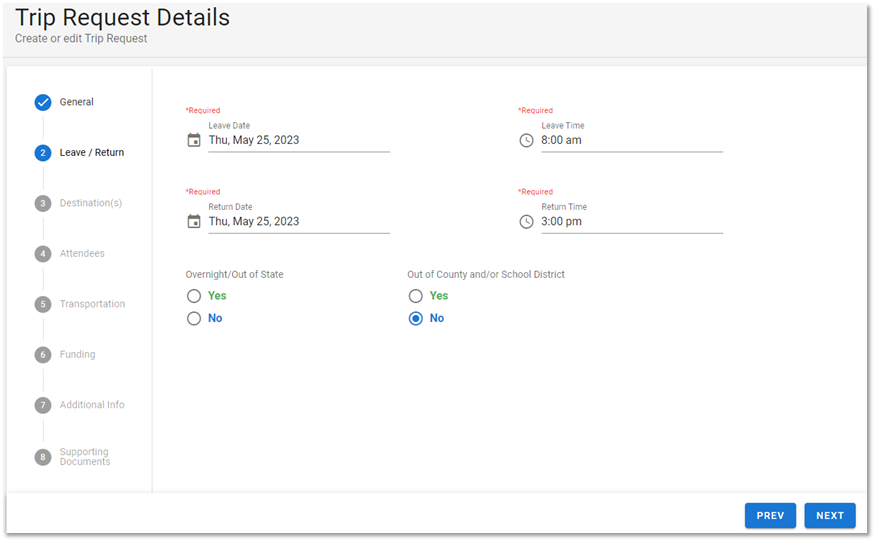Select Yes for Out of County and/or School District
The image size is (876, 542).
[416, 296]
